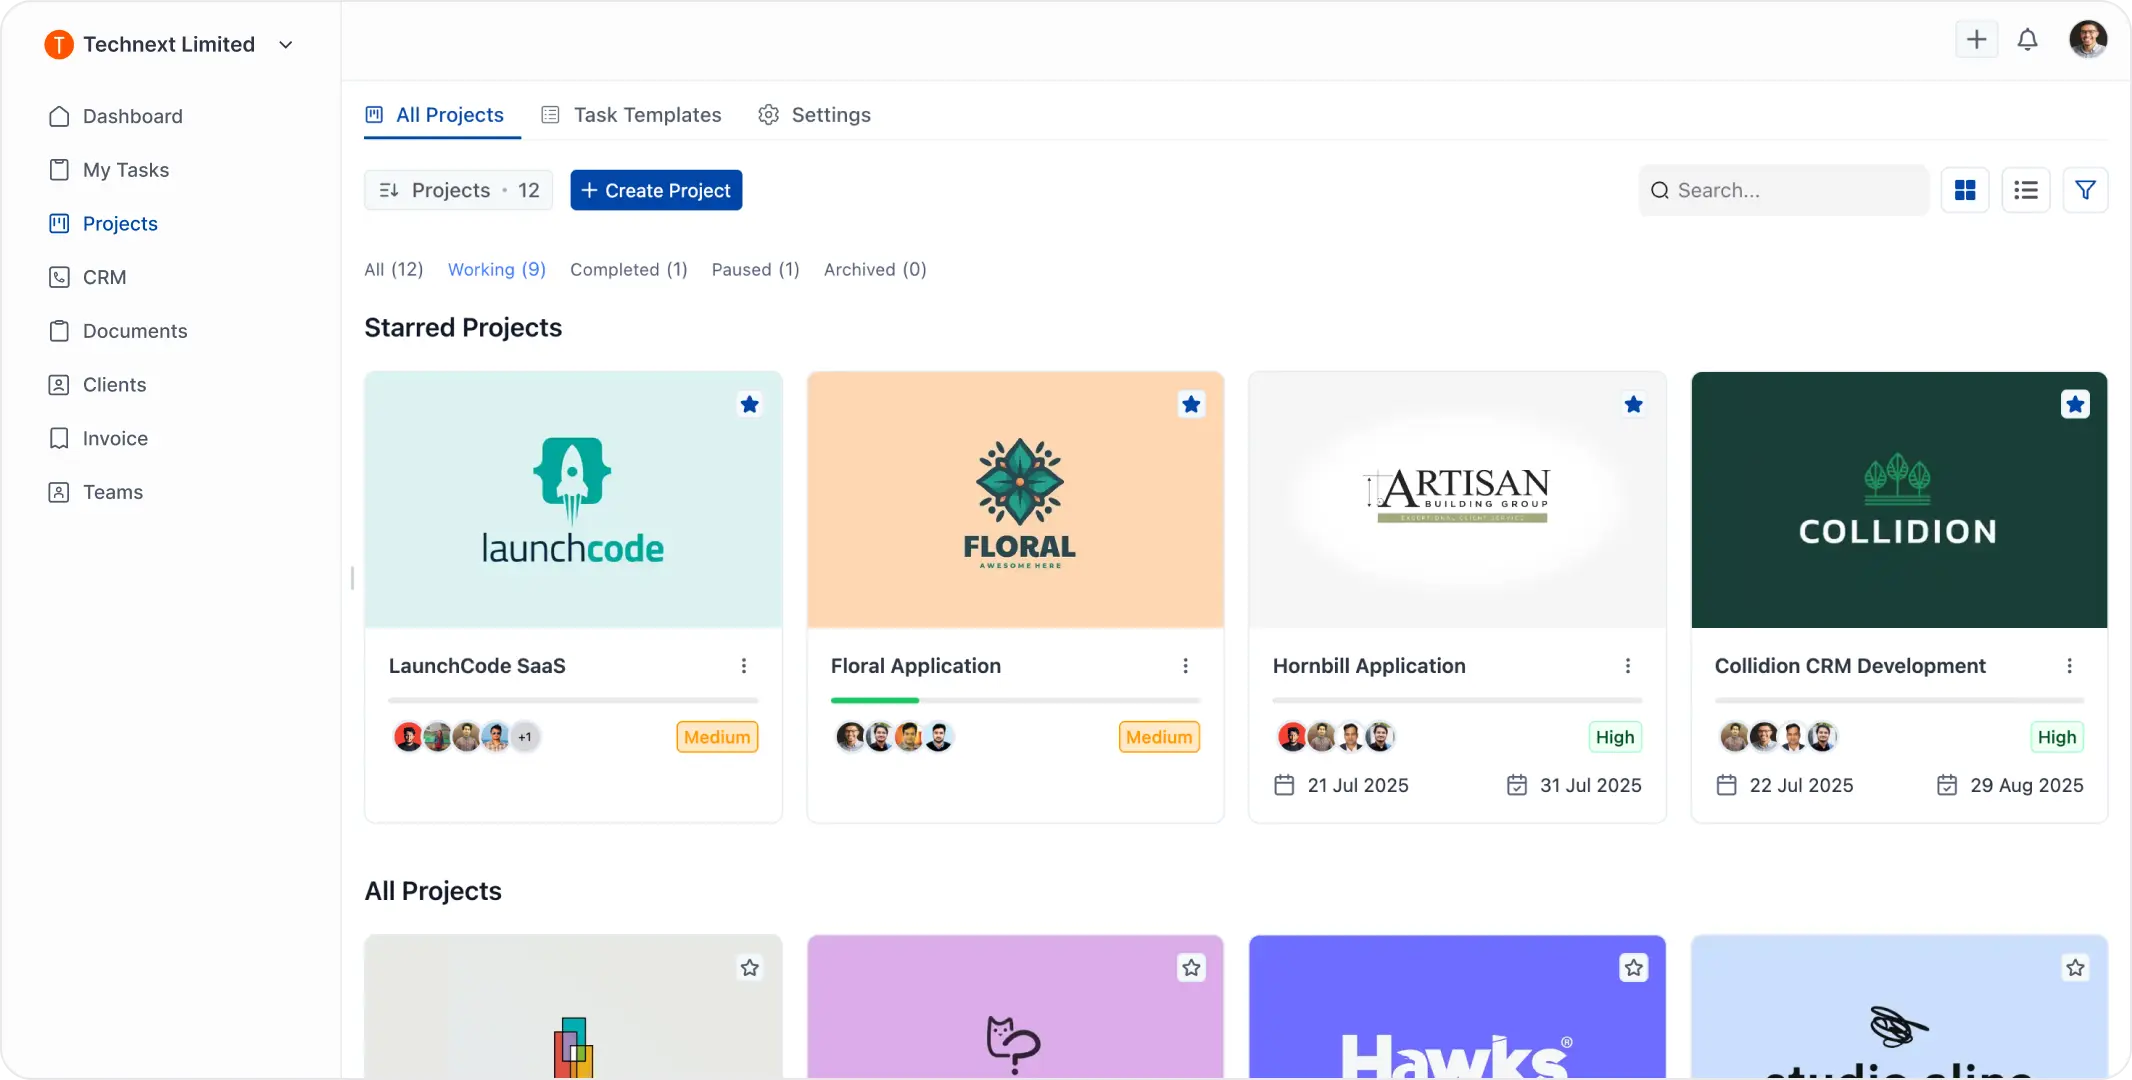Open the user profile avatar
This screenshot has height=1080, width=2132.
coord(2088,40)
